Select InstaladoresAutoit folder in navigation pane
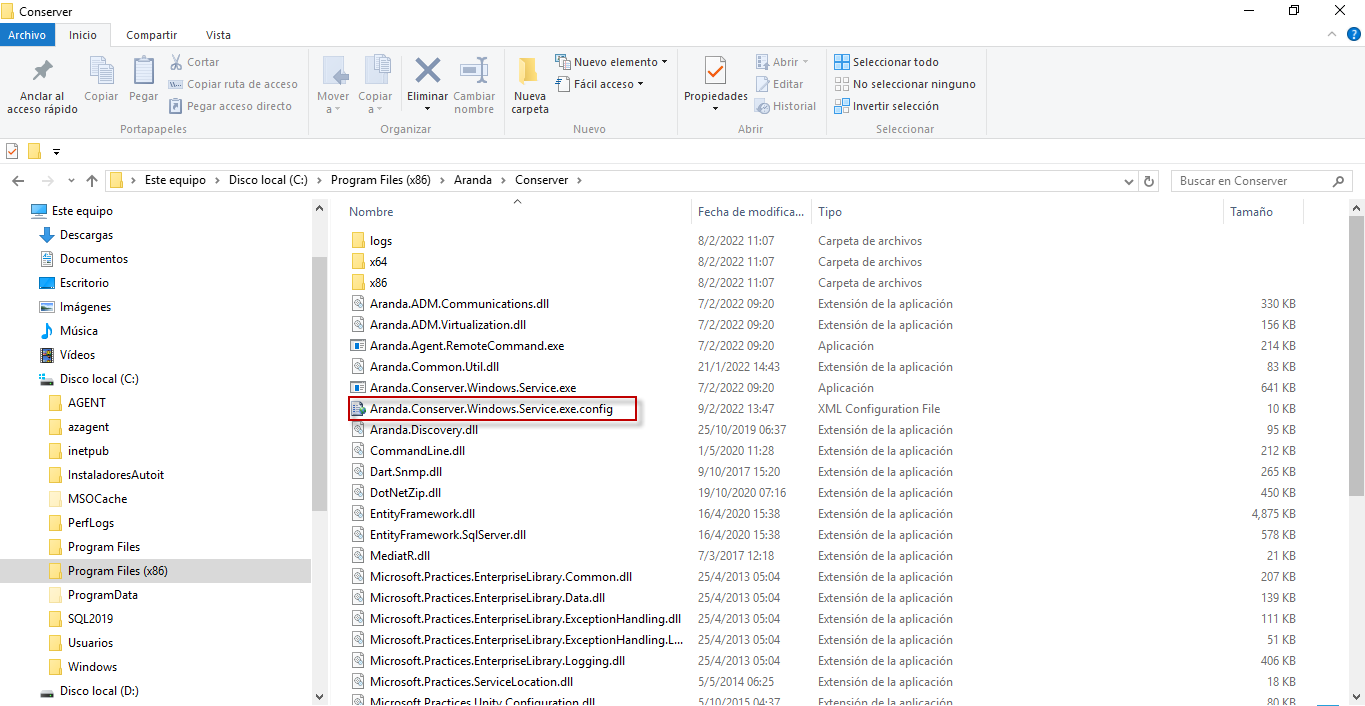The height and width of the screenshot is (706, 1365). pos(116,475)
